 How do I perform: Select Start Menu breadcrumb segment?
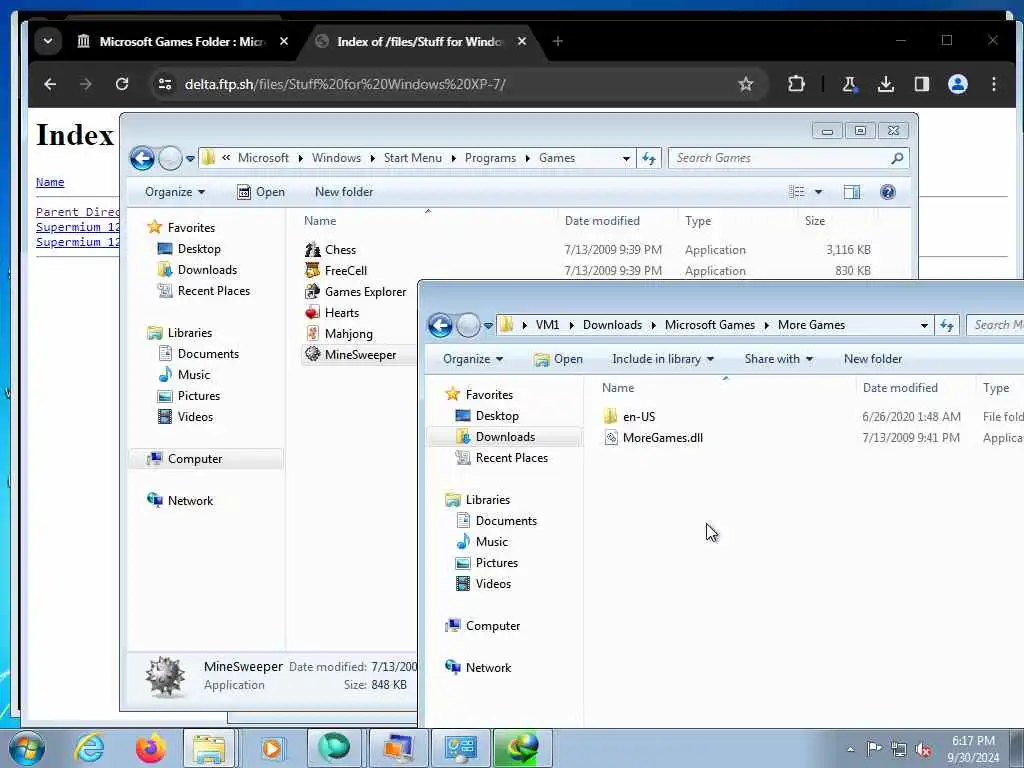413,158
